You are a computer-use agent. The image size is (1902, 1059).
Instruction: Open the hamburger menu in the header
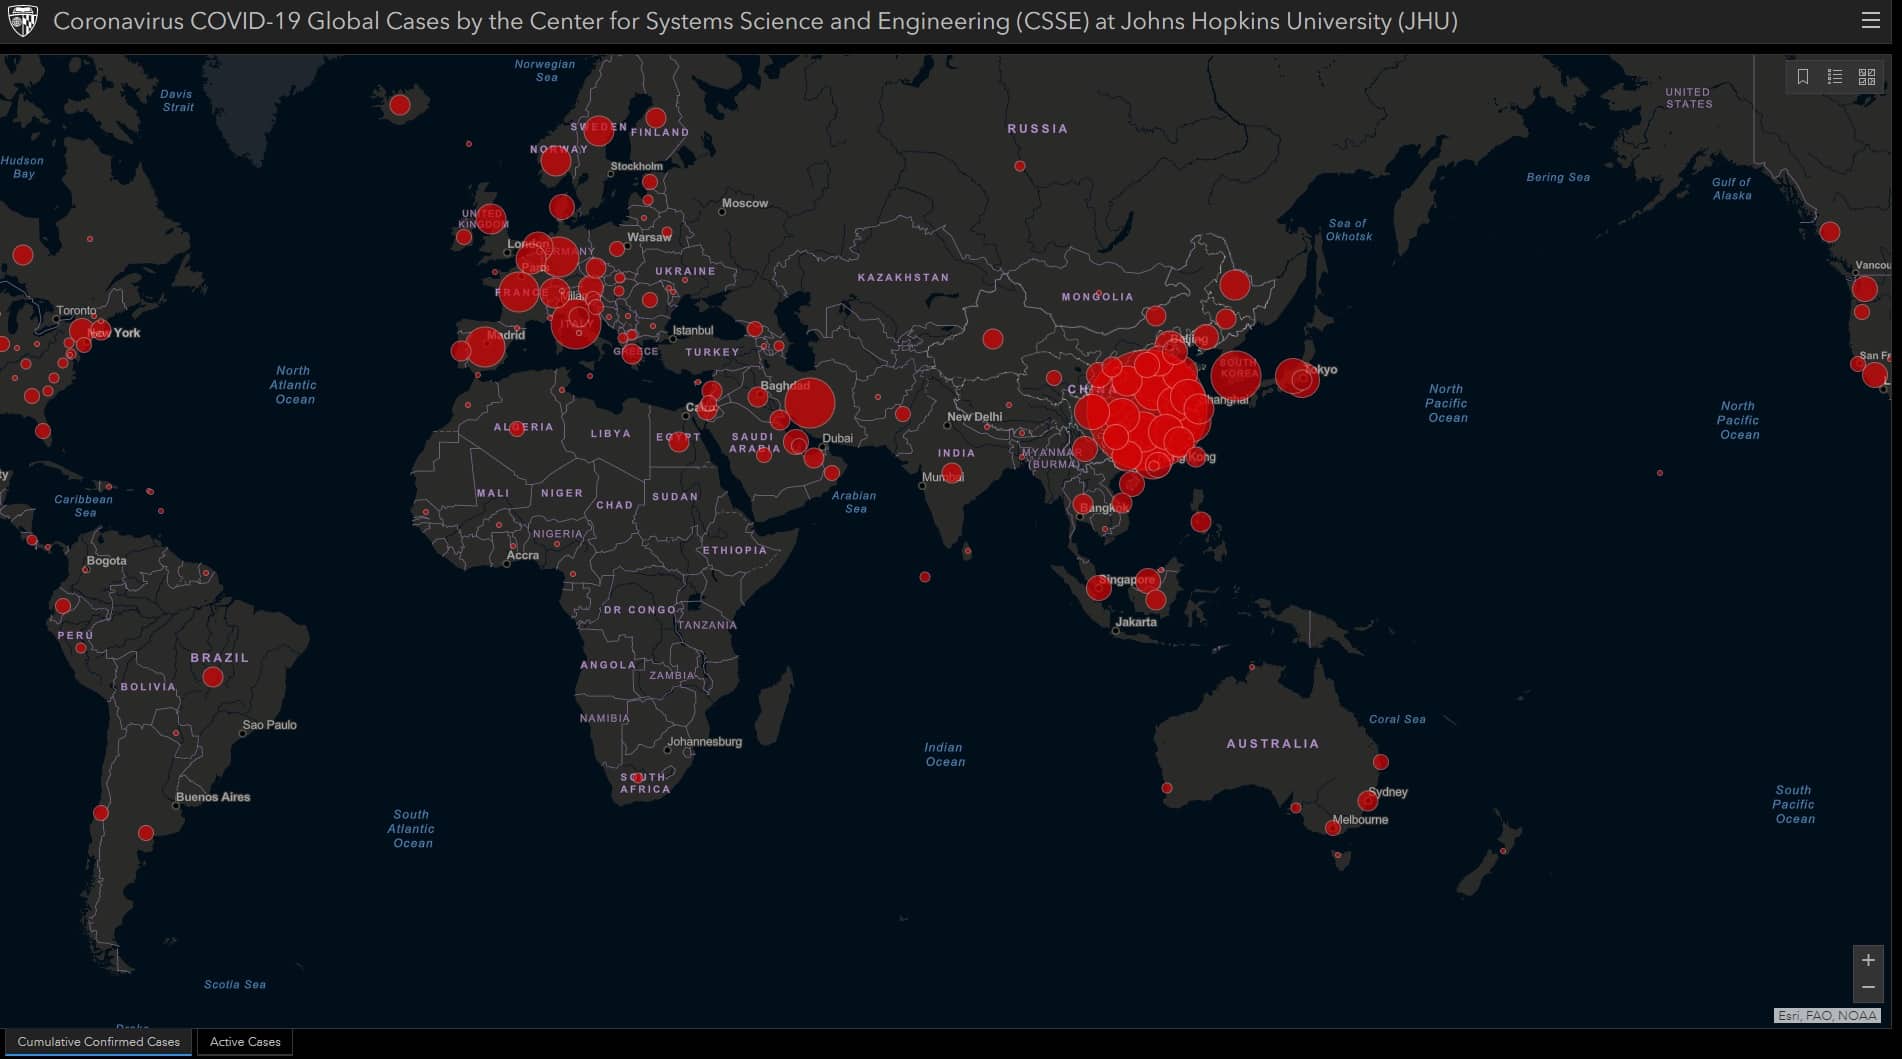[1870, 20]
